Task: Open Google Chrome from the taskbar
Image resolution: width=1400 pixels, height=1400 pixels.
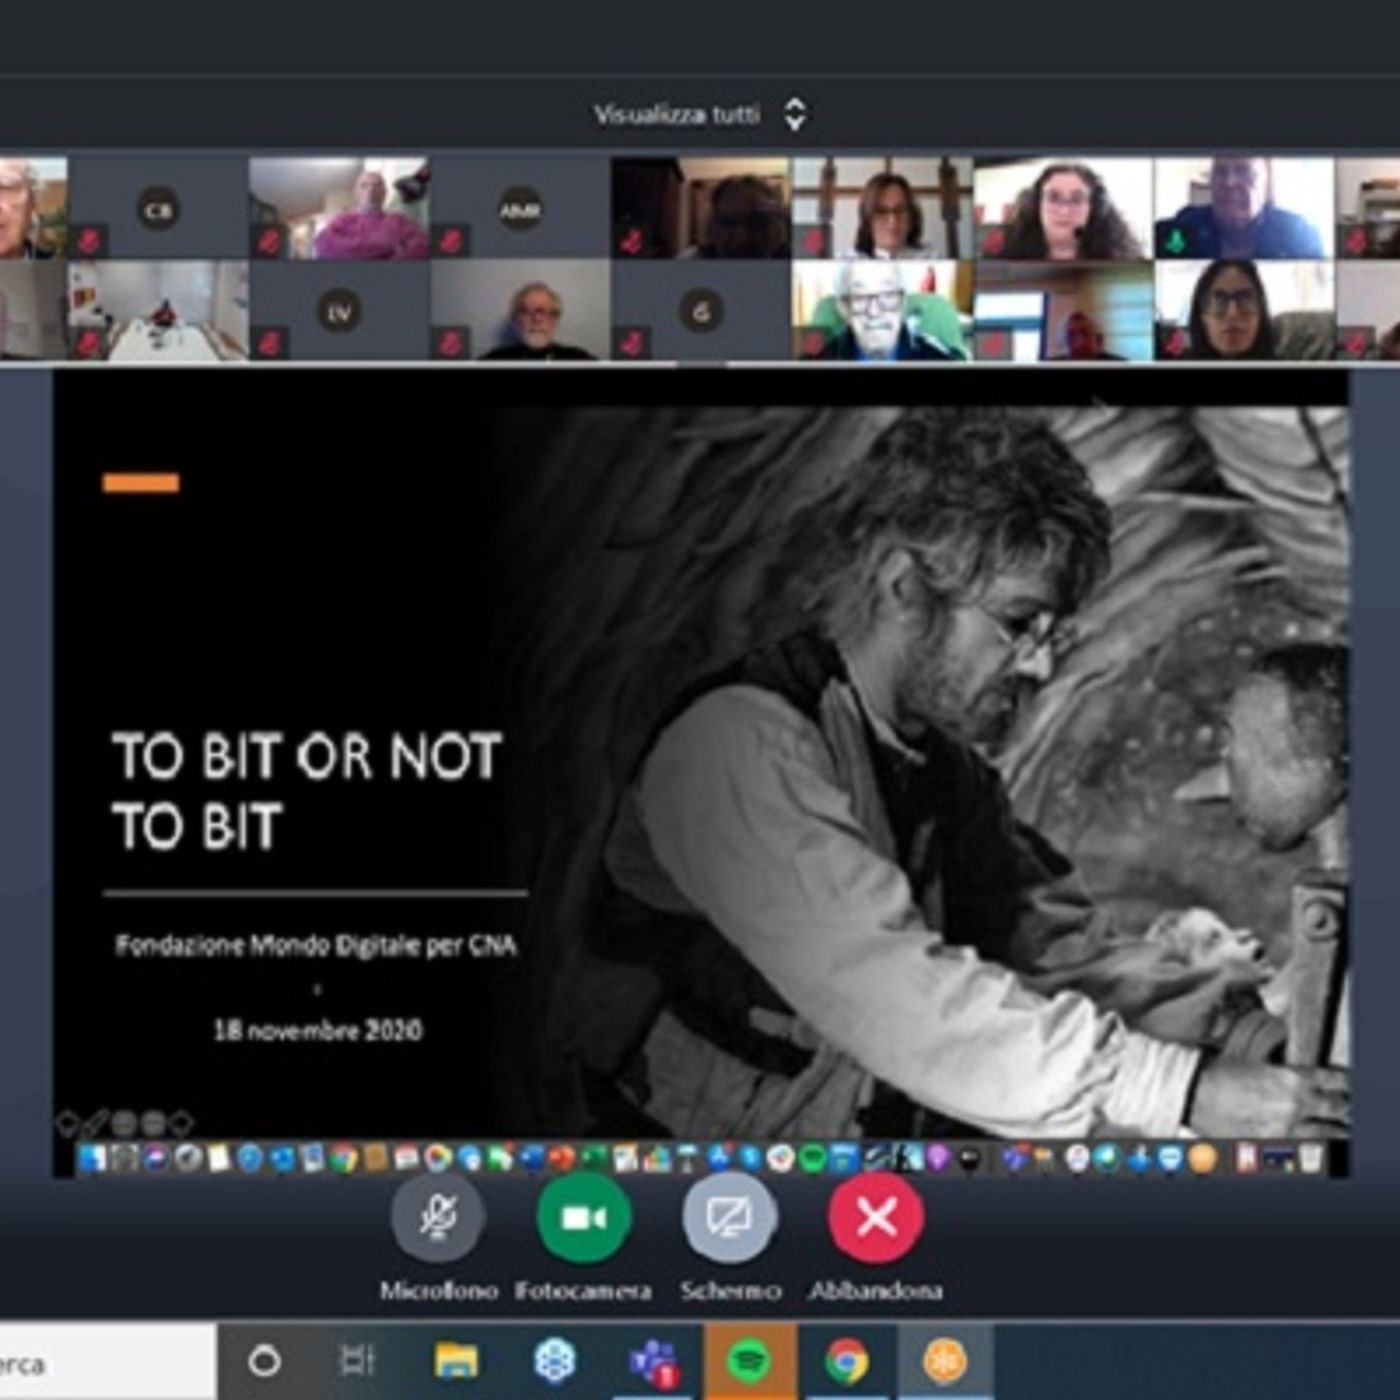Action: (x=846, y=1361)
